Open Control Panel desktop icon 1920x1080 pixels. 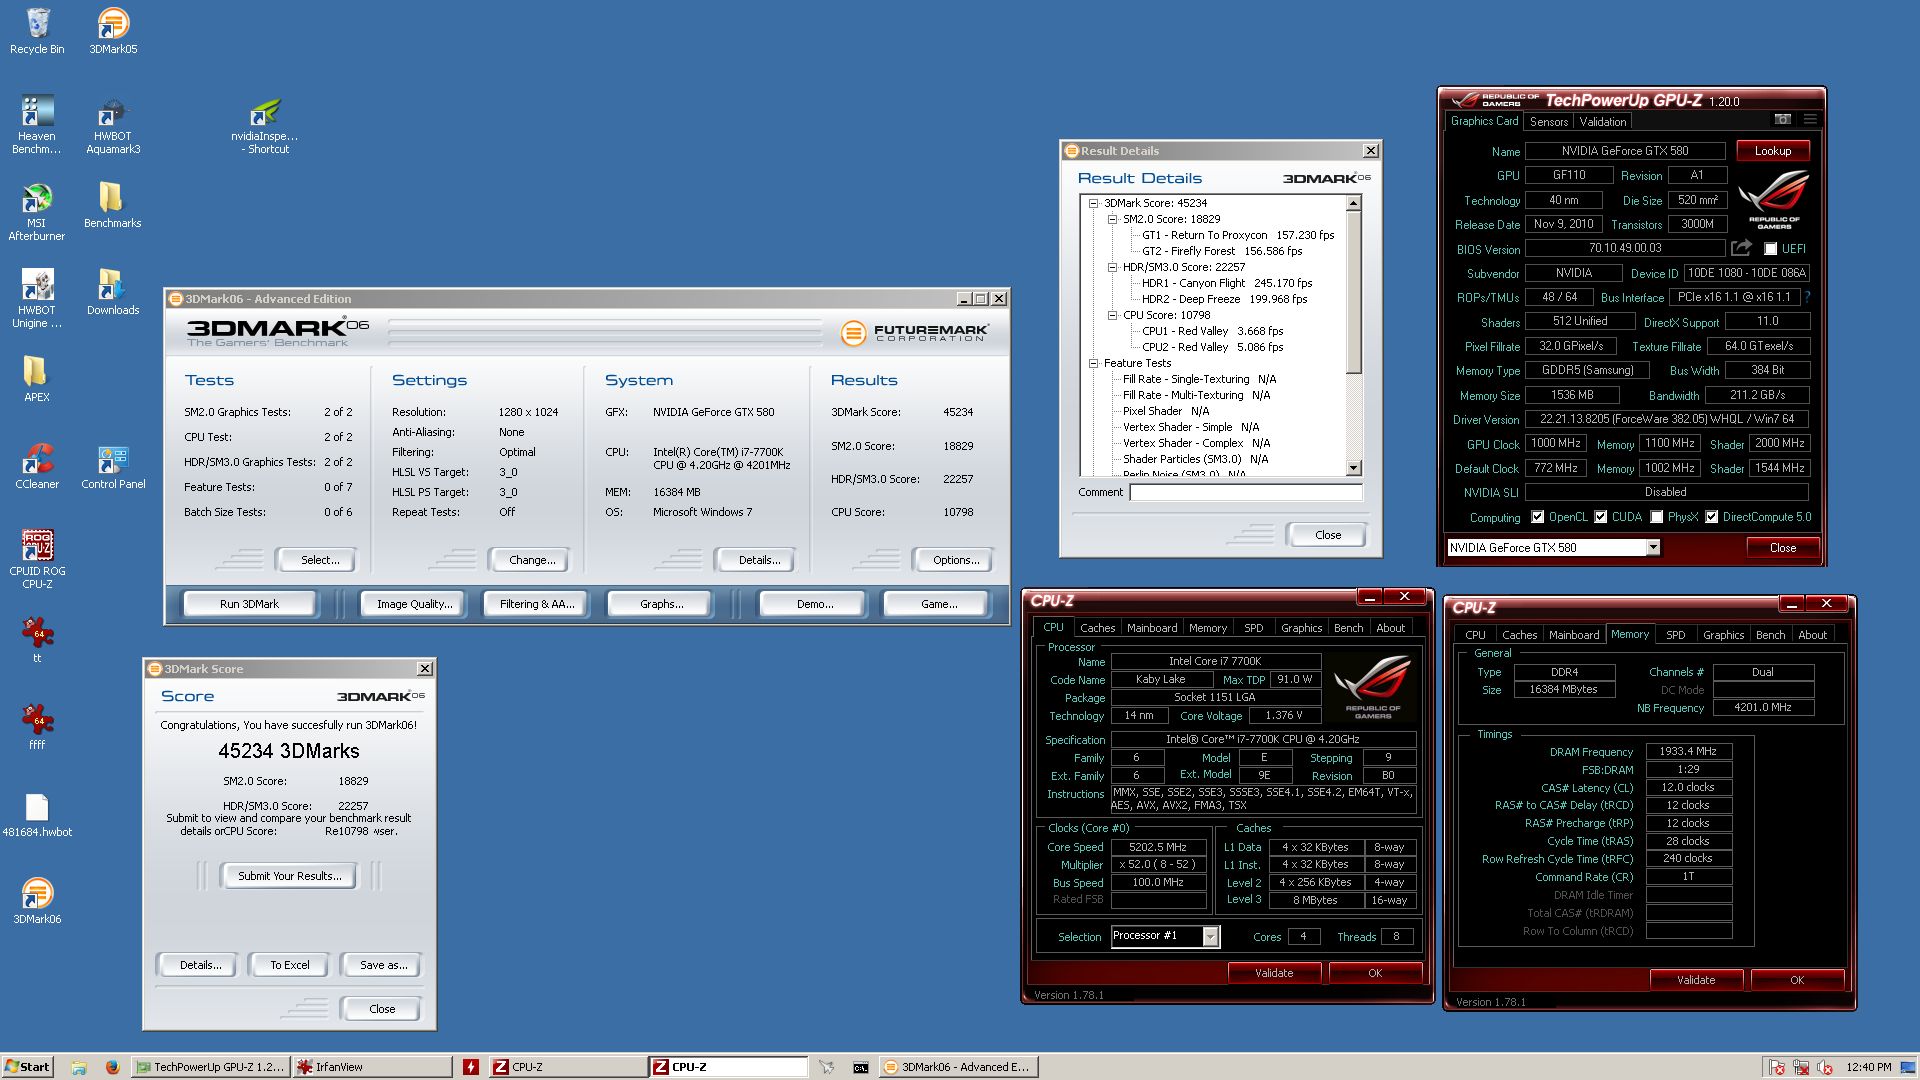coord(113,466)
